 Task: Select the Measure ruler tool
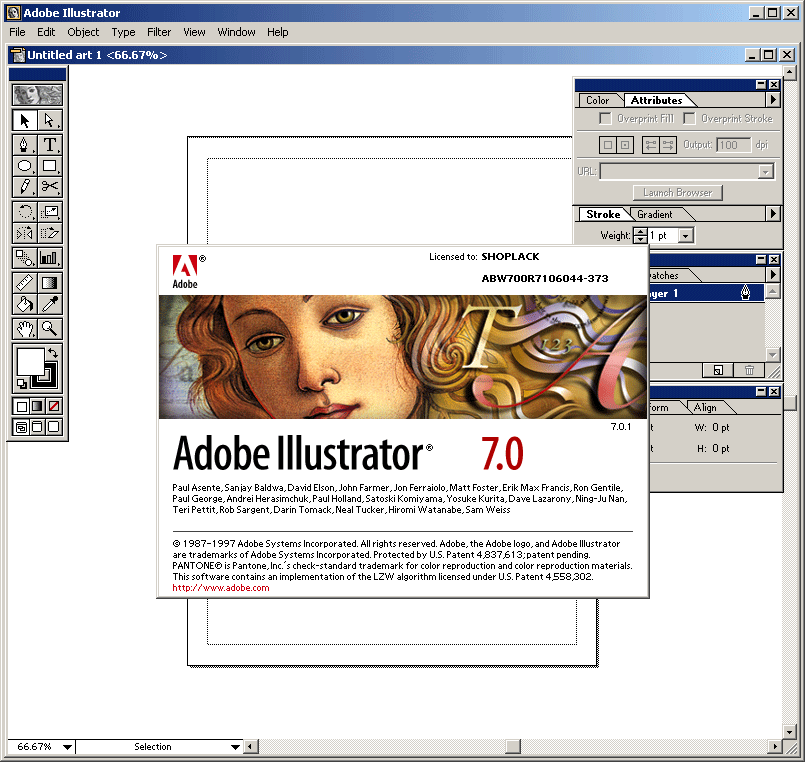click(x=24, y=282)
